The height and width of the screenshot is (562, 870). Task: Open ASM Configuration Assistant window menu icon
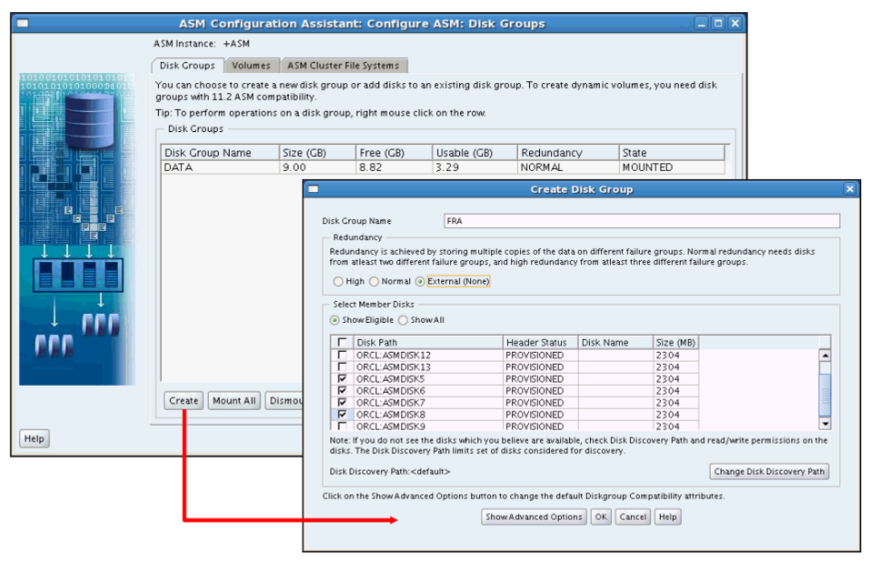pos(22,23)
